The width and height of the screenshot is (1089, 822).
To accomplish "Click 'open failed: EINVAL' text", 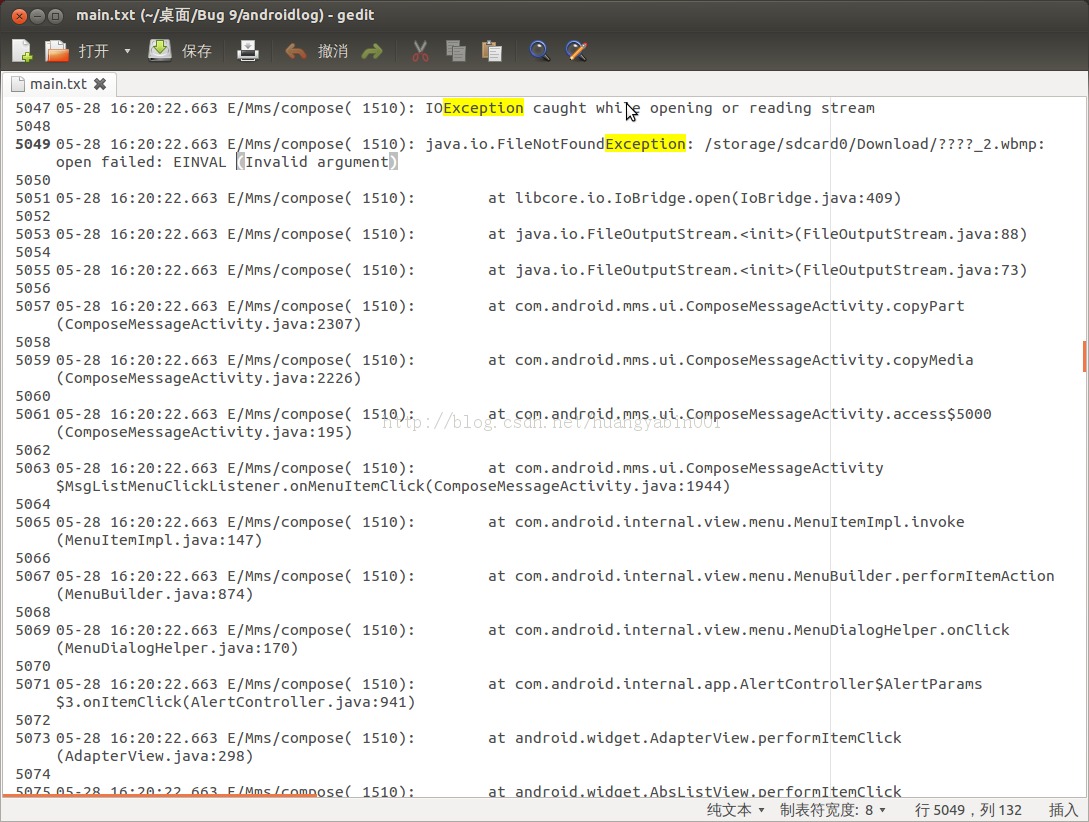I will point(141,162).
